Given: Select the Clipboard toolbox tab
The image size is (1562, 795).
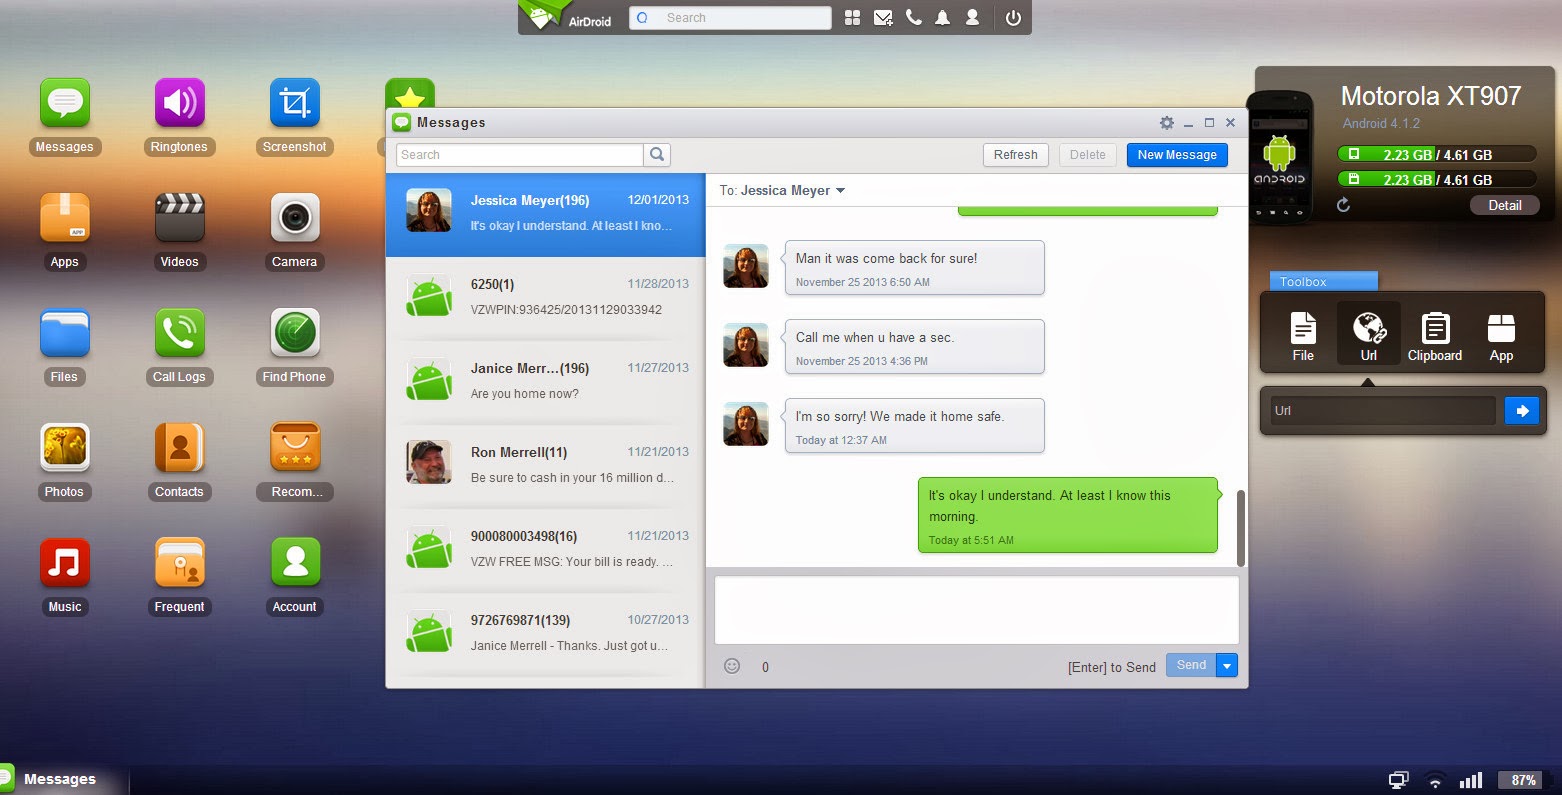Looking at the screenshot, I should (1435, 336).
